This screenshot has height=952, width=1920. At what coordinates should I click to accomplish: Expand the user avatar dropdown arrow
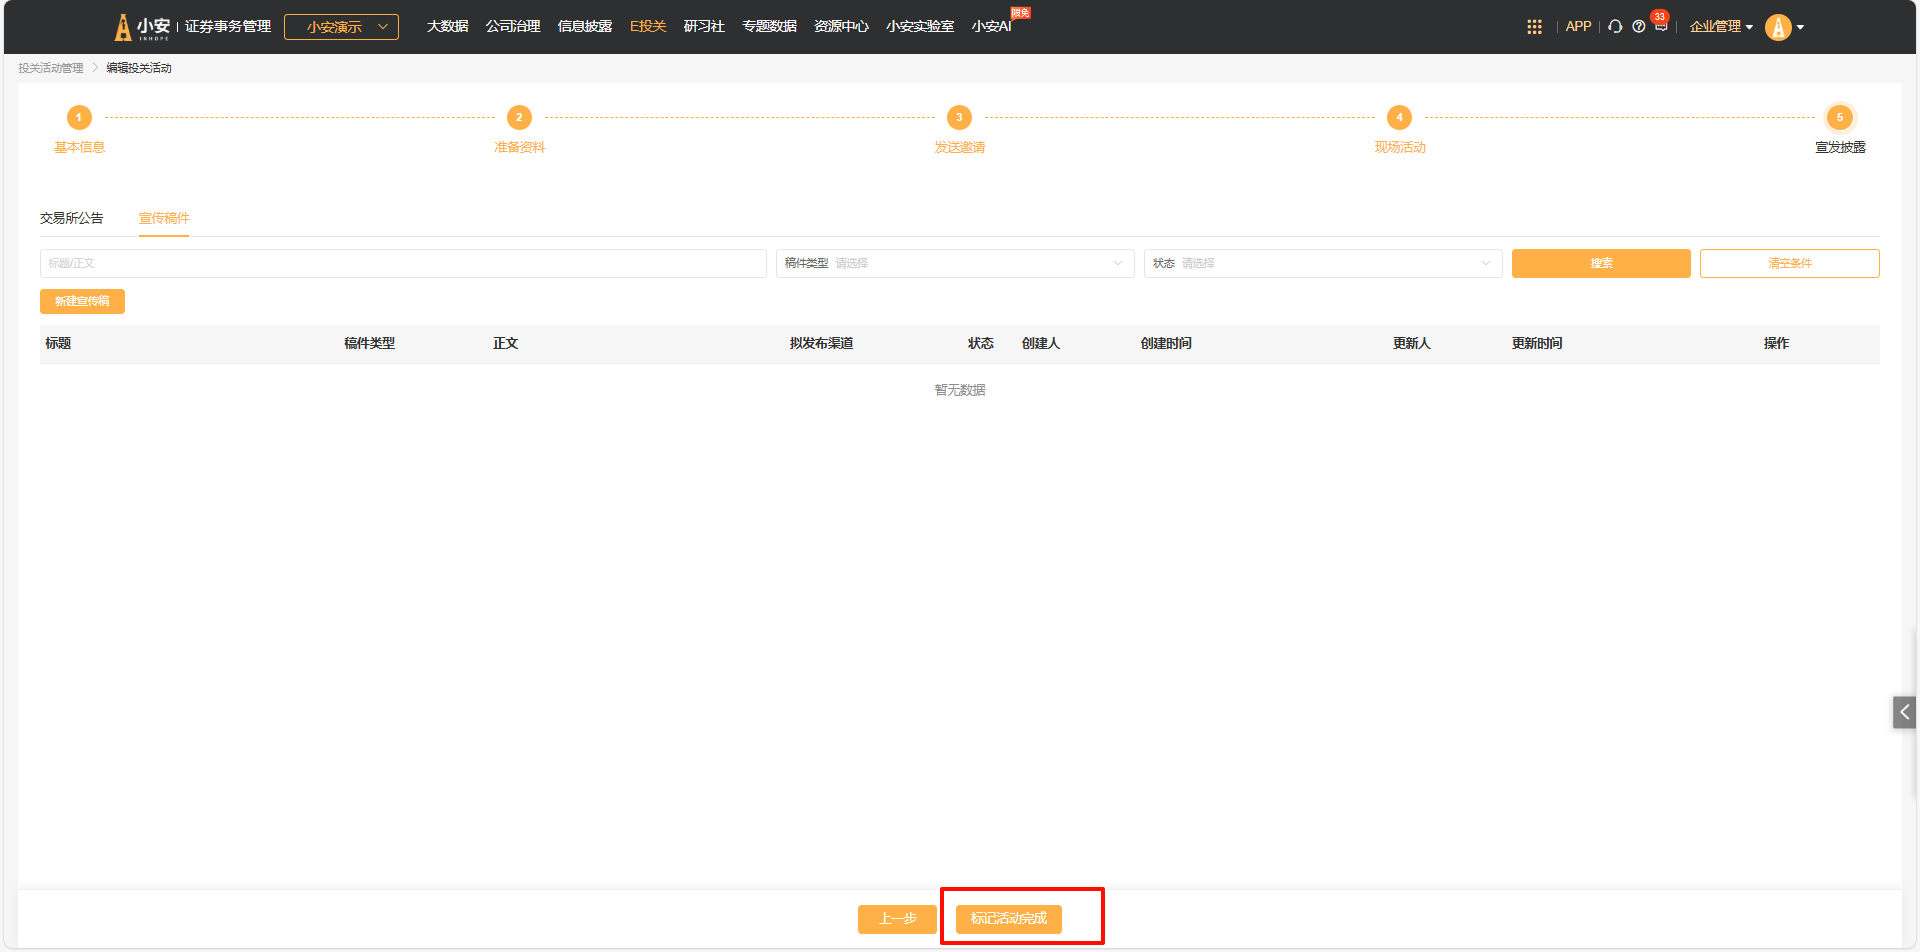[x=1800, y=27]
